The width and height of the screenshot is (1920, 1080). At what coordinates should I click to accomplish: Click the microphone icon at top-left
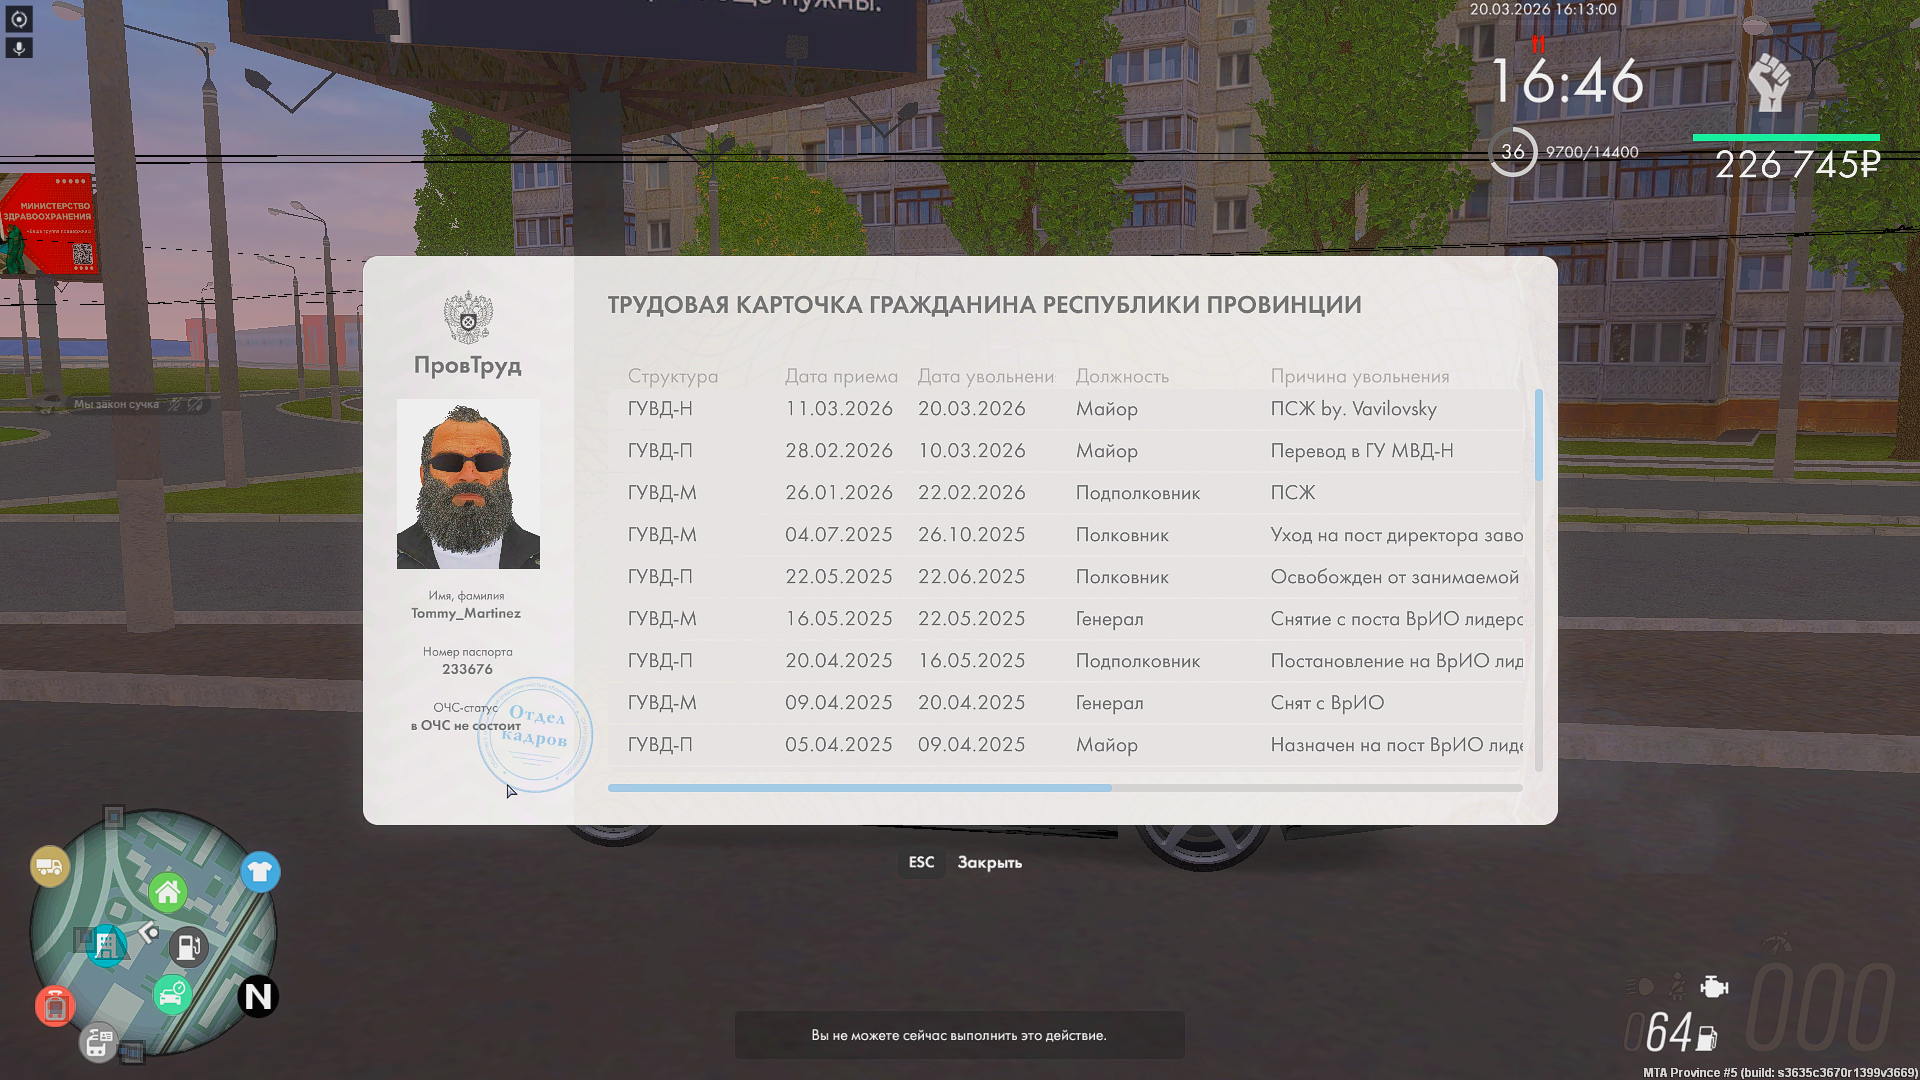pyautogui.click(x=18, y=48)
